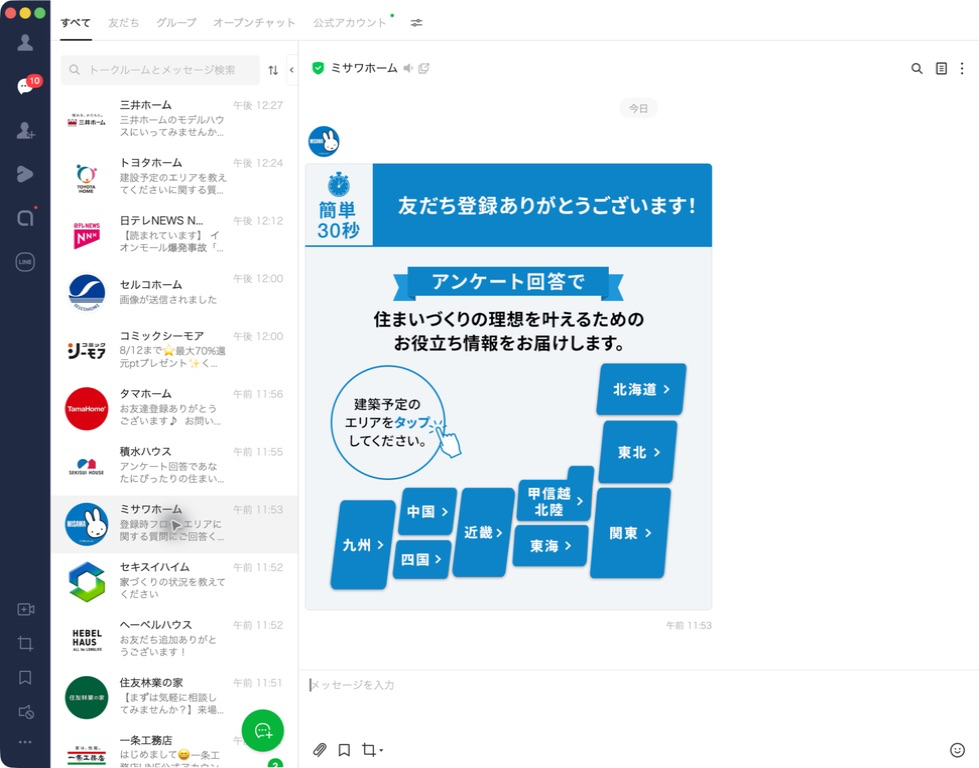Open the トヨタホーム chat
This screenshot has width=979, height=768.
(x=174, y=177)
